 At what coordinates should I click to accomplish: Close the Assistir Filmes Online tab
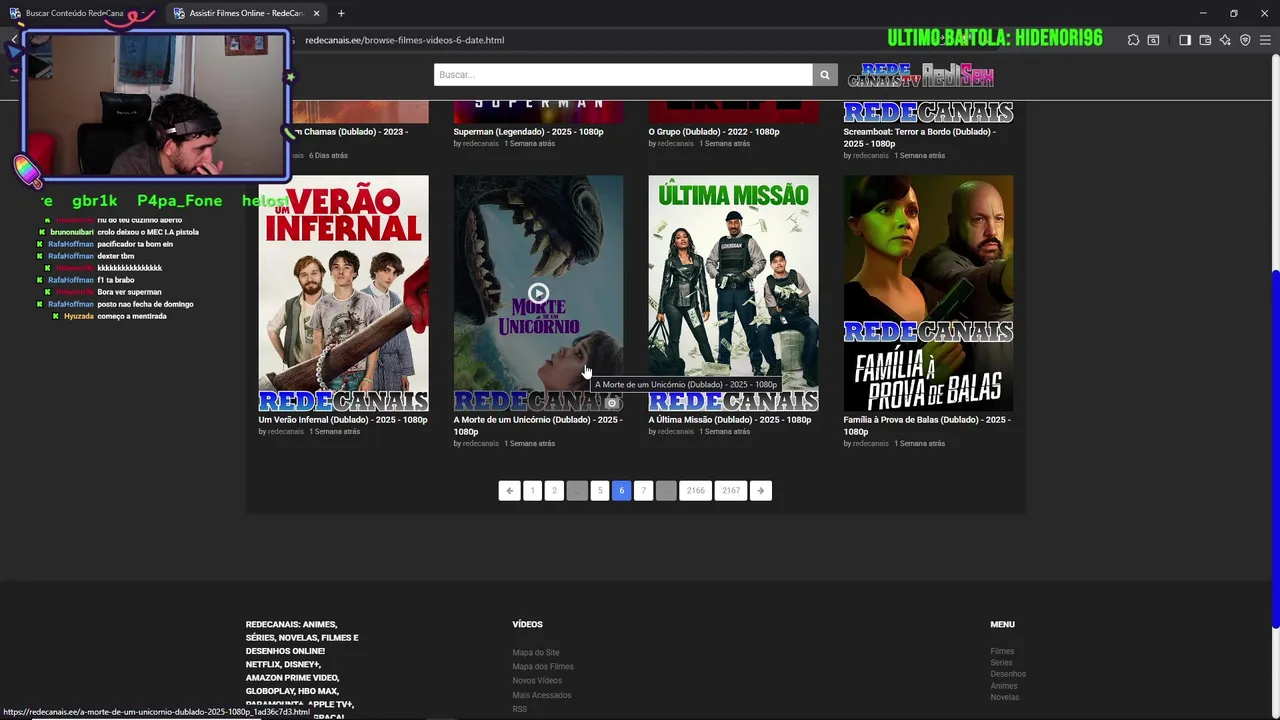317,13
